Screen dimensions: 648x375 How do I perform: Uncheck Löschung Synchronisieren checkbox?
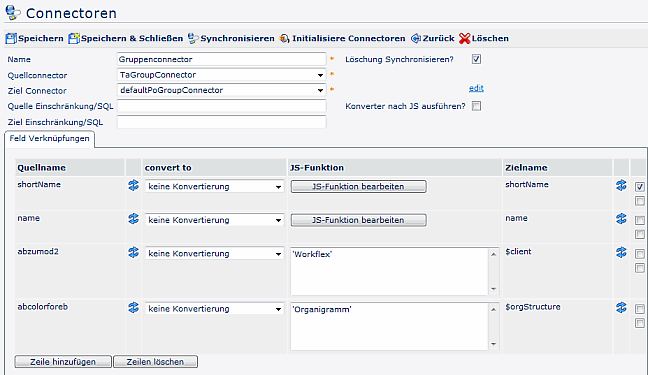pyautogui.click(x=476, y=59)
